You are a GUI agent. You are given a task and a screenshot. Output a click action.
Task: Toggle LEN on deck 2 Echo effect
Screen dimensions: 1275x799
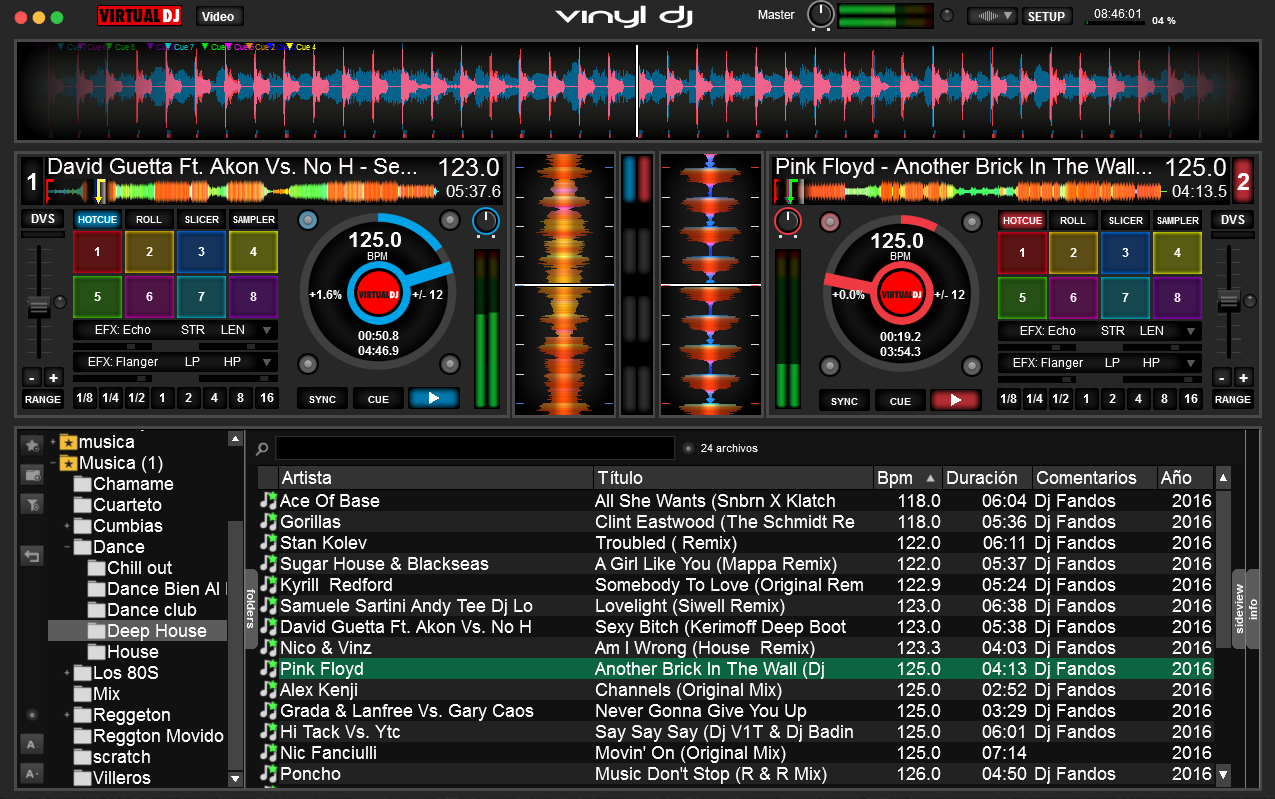click(x=1152, y=330)
